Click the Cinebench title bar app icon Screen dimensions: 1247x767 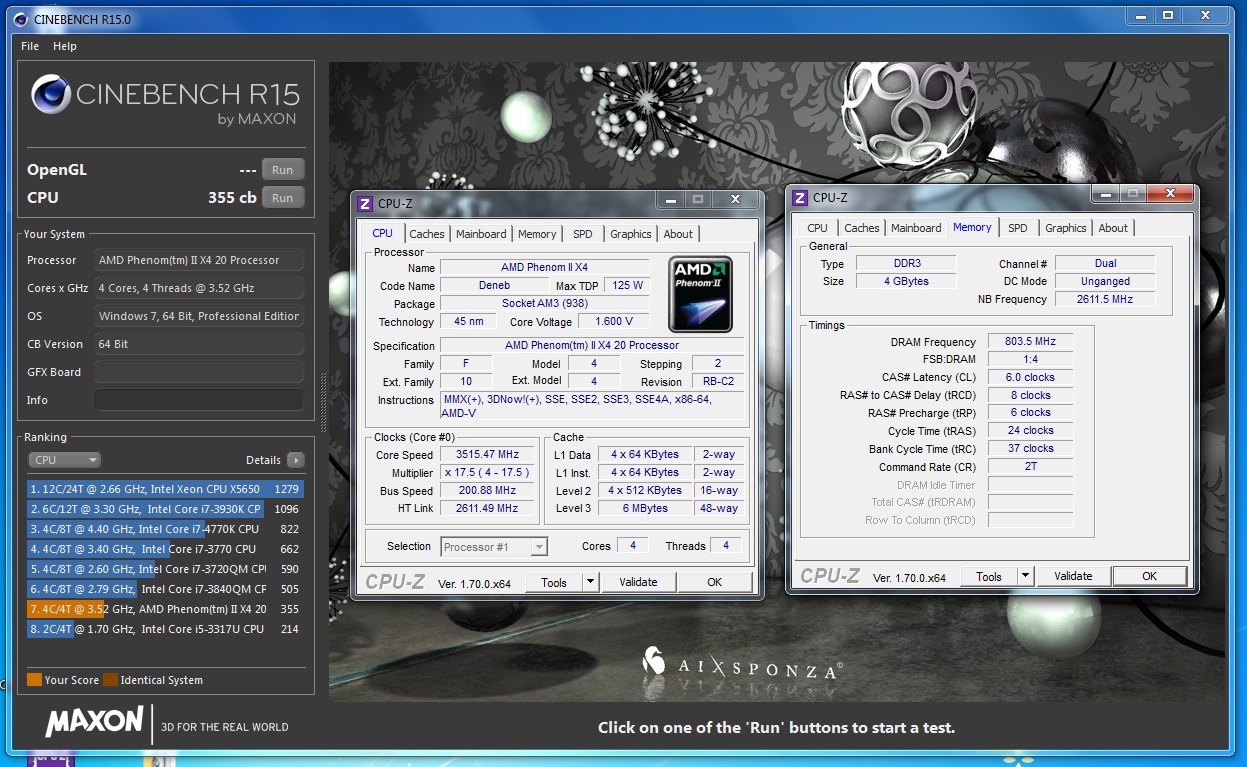[22, 19]
